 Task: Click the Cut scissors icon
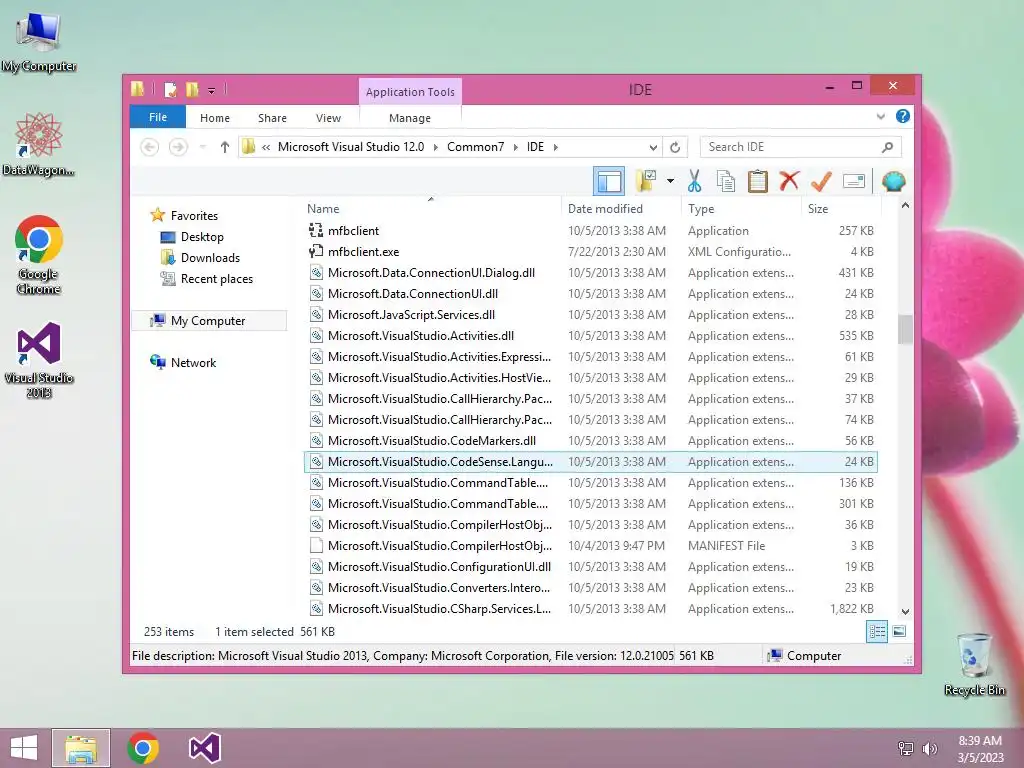[694, 181]
